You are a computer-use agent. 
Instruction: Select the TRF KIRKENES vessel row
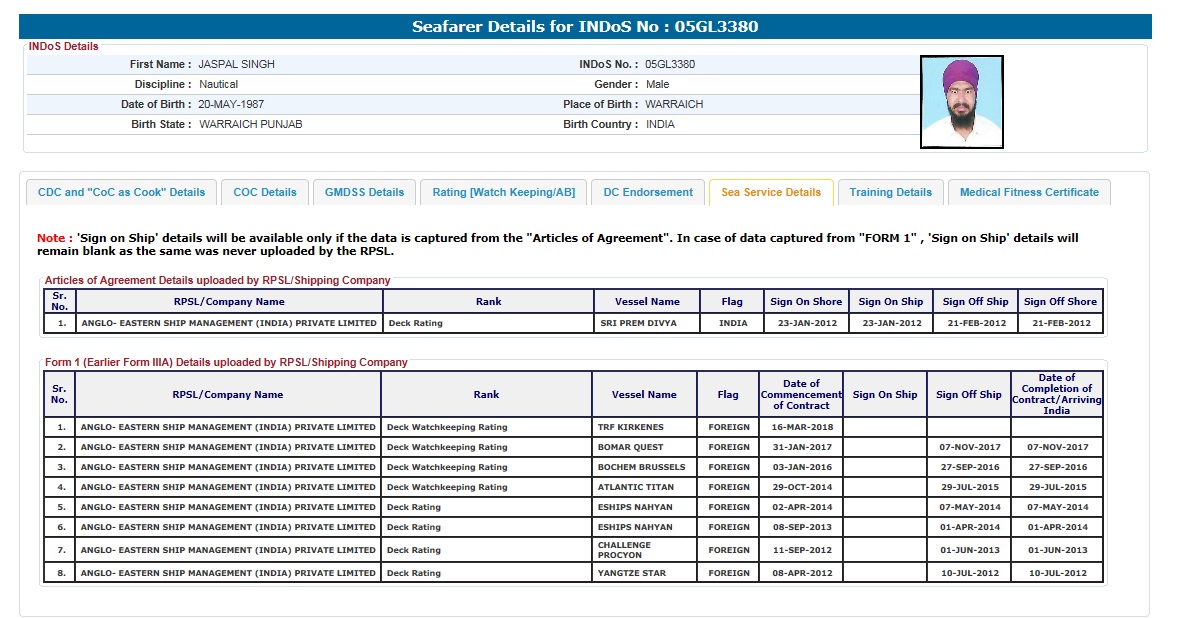630,427
